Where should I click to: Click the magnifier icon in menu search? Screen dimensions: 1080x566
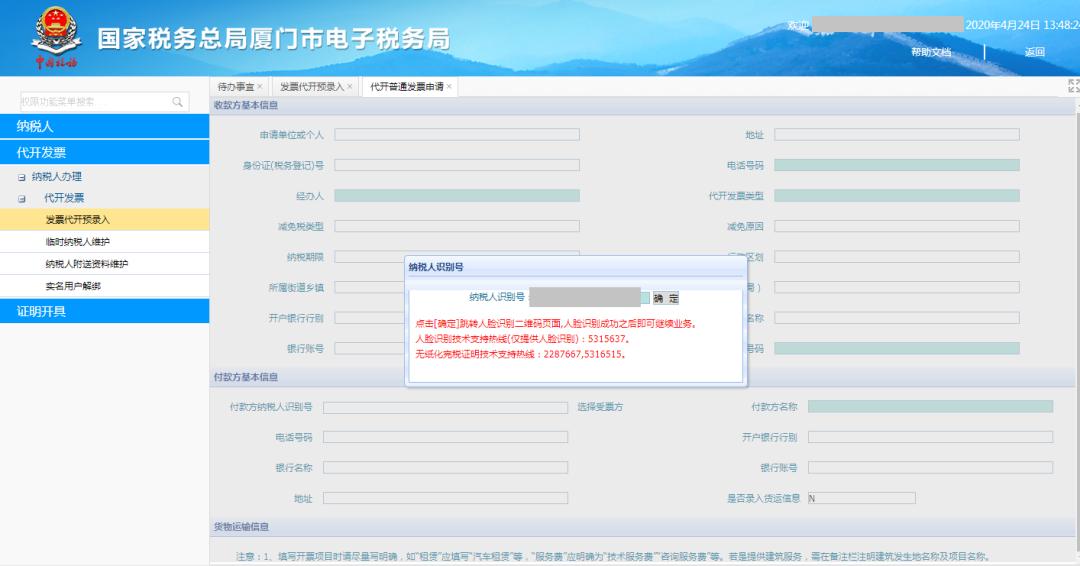pyautogui.click(x=177, y=102)
